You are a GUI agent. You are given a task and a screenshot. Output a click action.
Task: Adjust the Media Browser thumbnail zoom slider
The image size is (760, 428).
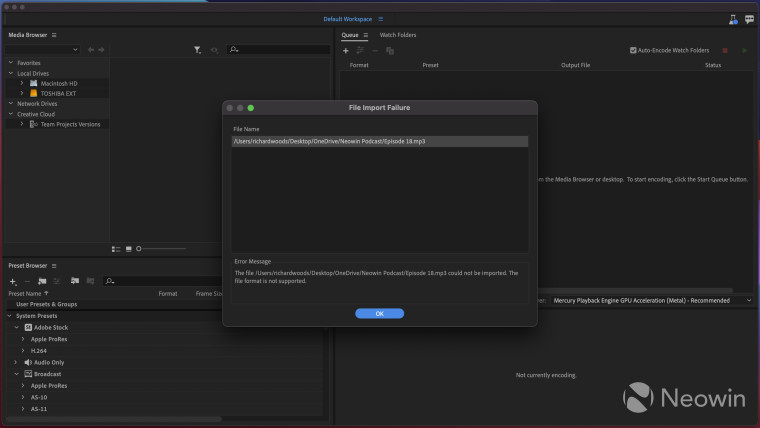tap(139, 249)
